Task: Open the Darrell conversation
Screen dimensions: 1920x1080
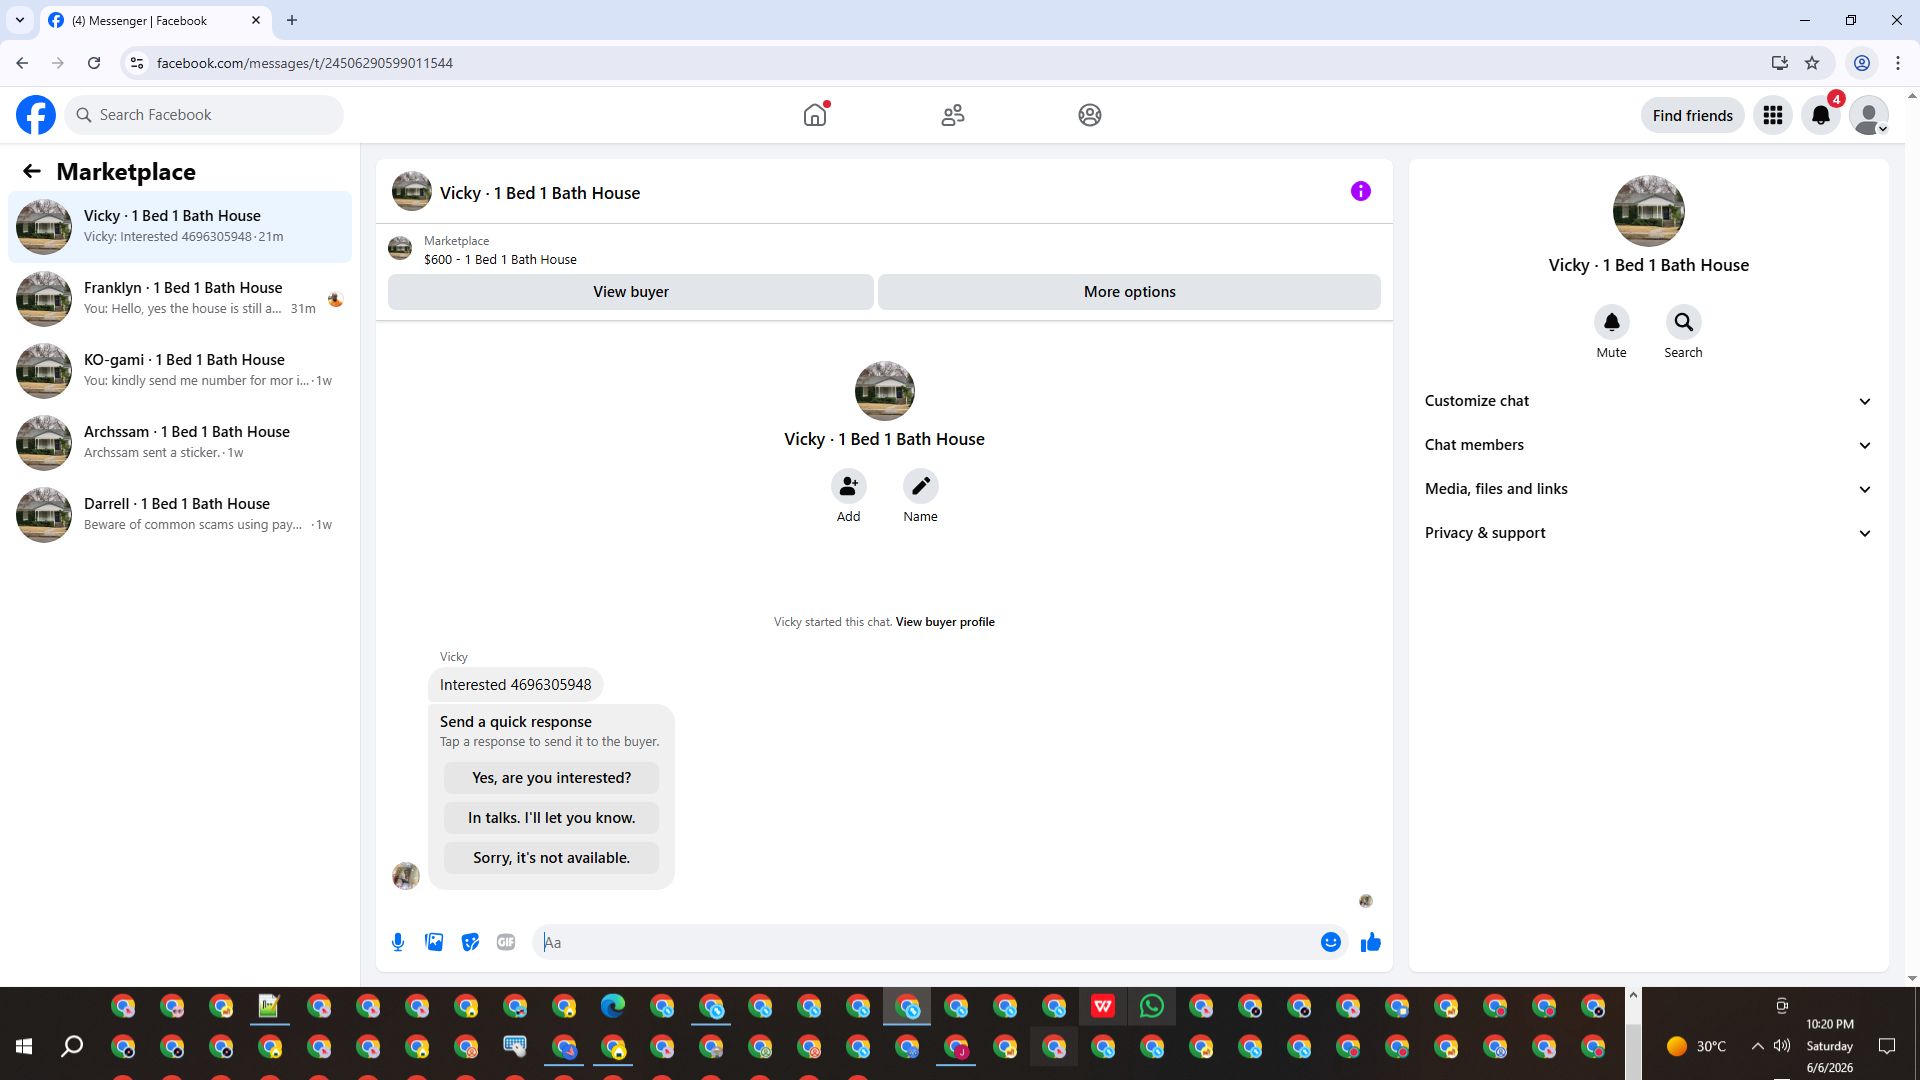Action: [180, 515]
